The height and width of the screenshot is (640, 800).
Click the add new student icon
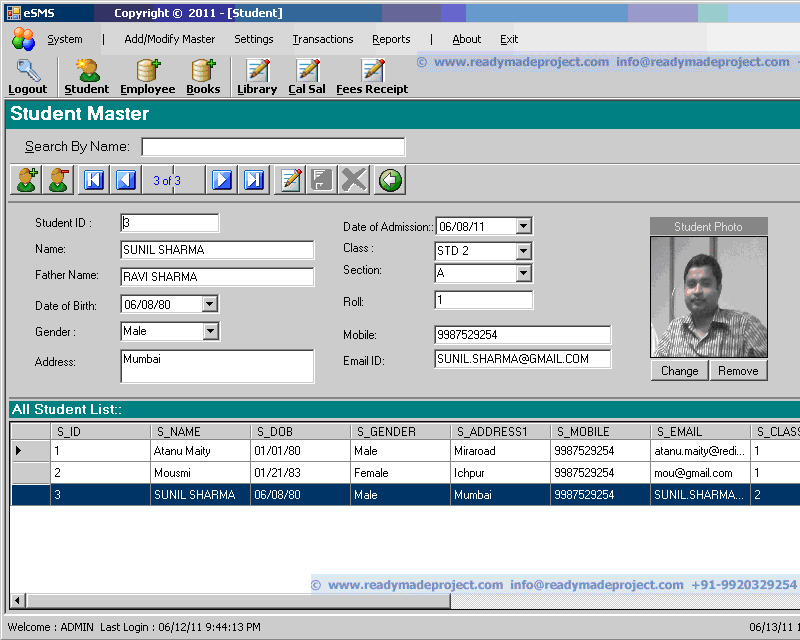click(x=26, y=180)
